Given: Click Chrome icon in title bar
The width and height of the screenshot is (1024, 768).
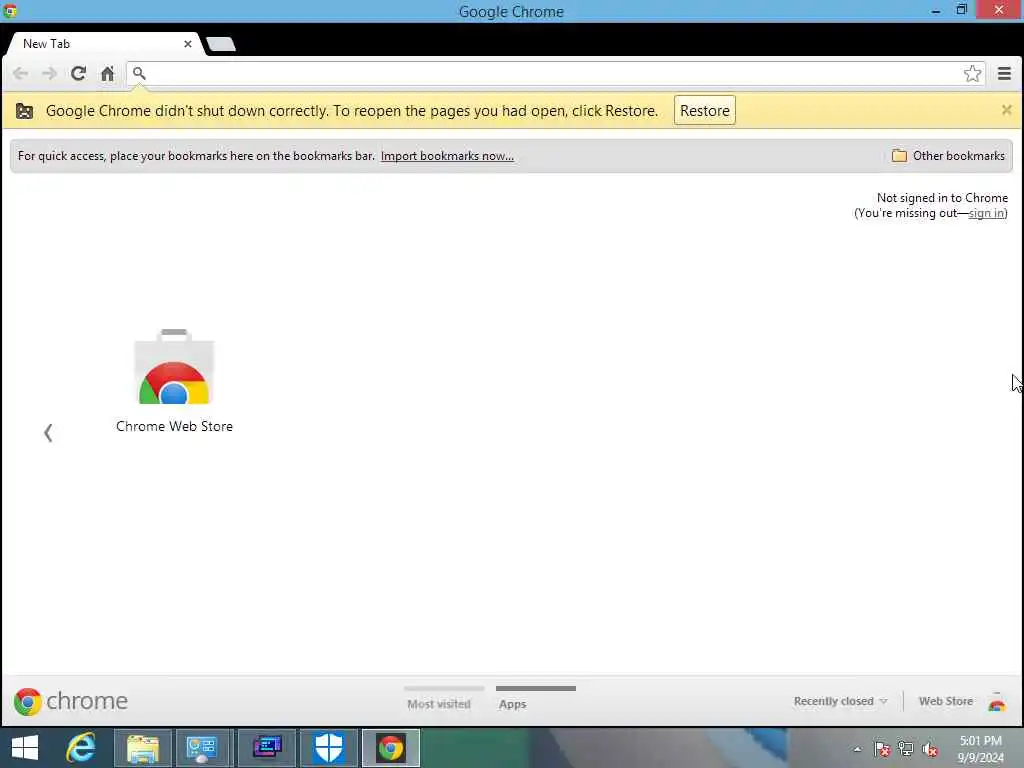Looking at the screenshot, I should (x=10, y=10).
